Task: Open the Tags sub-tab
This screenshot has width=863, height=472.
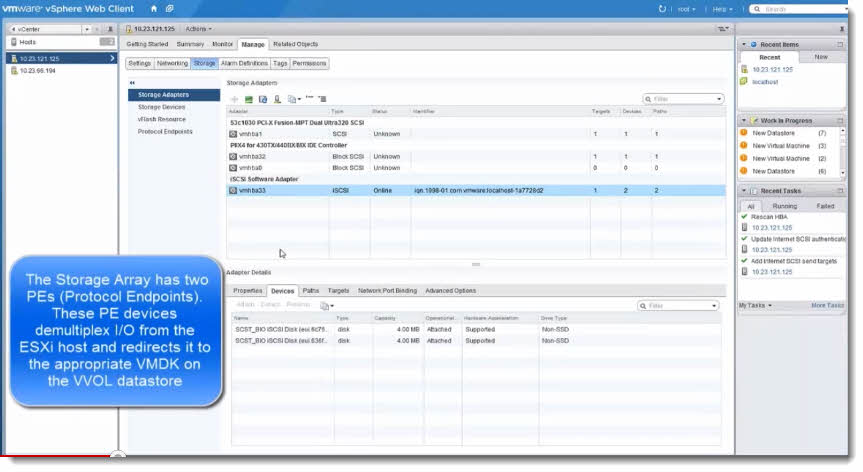Action: pyautogui.click(x=280, y=63)
